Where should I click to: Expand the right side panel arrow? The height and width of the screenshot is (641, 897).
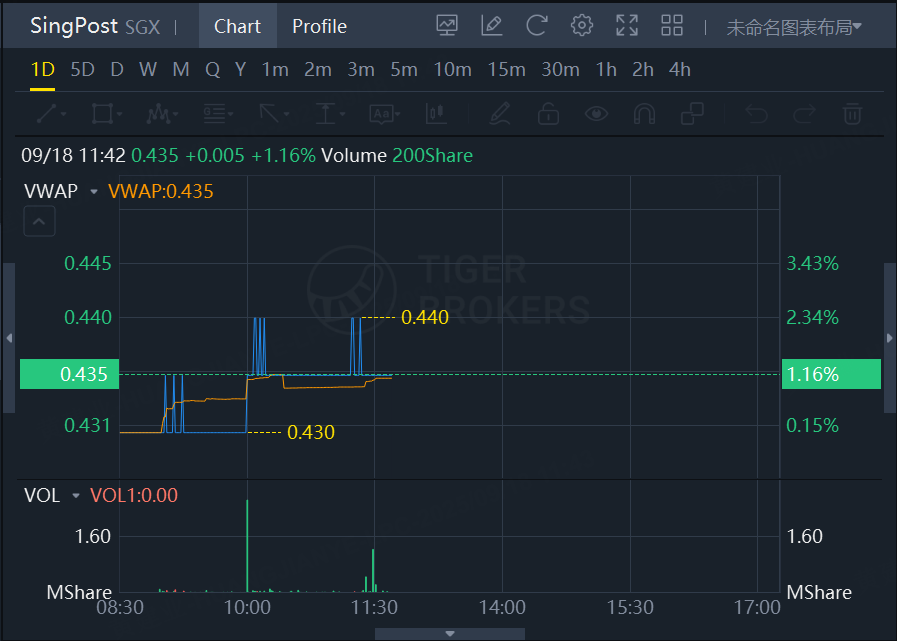[889, 338]
